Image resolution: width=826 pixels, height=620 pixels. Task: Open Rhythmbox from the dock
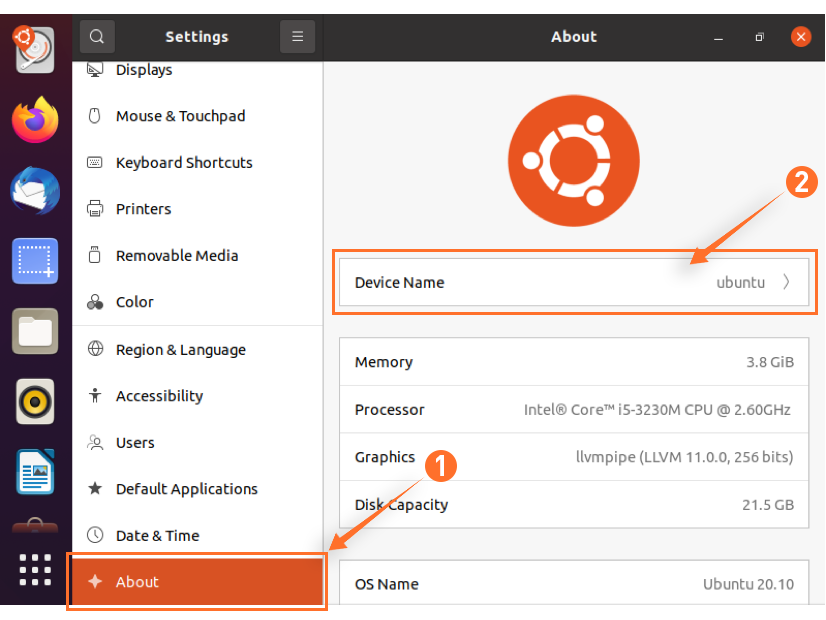(35, 401)
